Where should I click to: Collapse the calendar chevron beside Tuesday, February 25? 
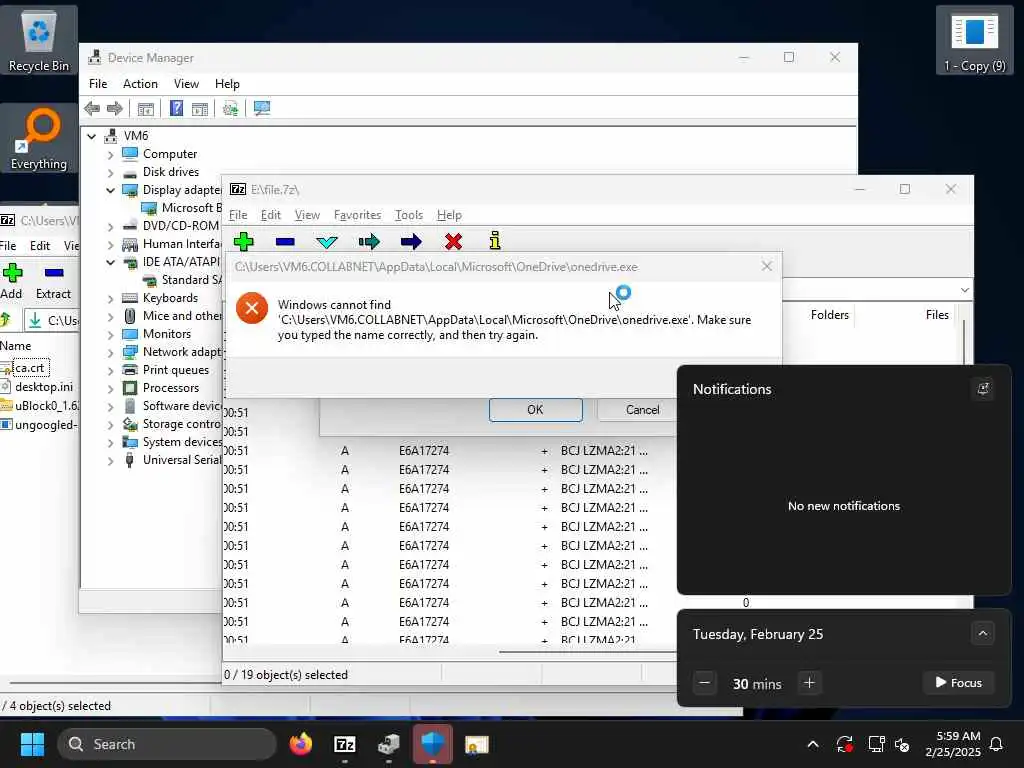[x=983, y=633]
